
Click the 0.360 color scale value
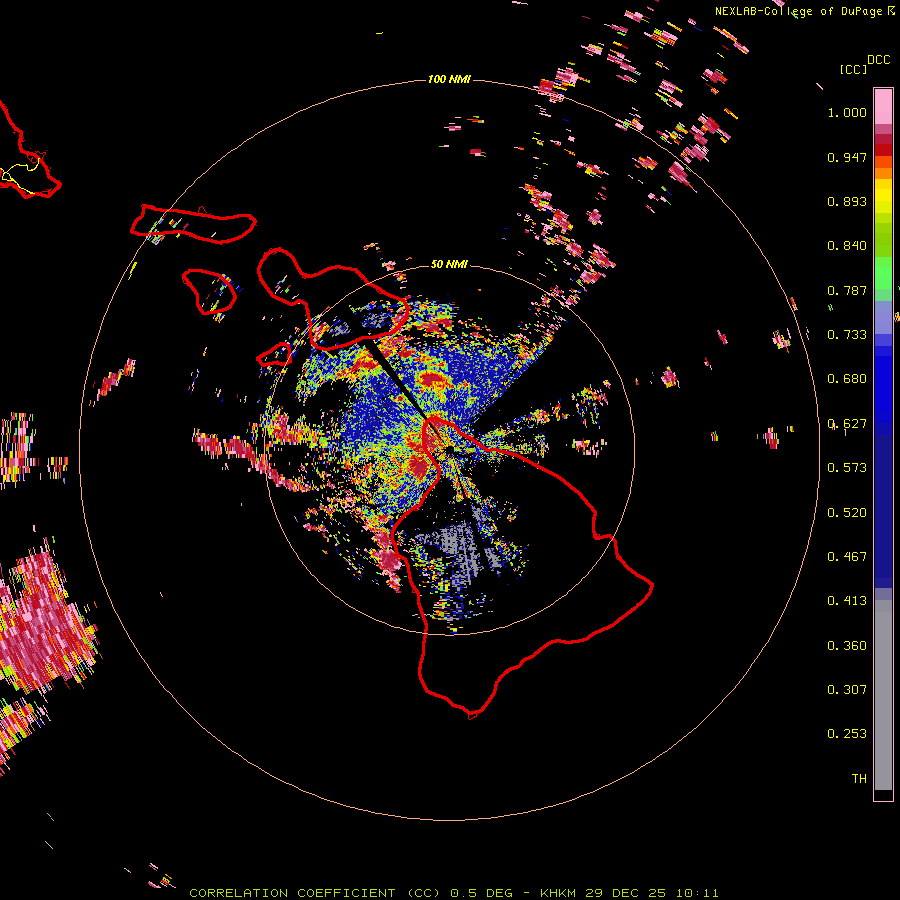tap(847, 646)
